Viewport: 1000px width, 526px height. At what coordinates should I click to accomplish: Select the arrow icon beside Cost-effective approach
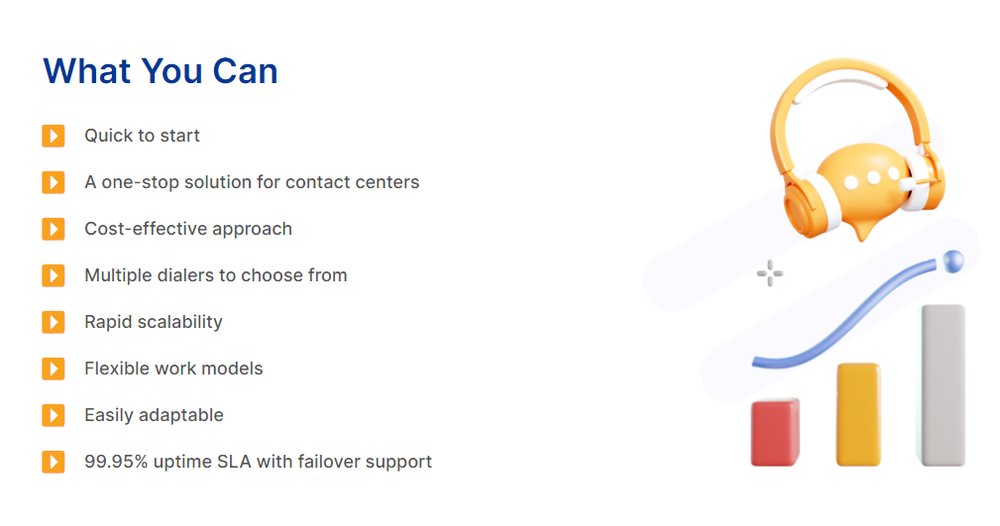click(x=54, y=229)
